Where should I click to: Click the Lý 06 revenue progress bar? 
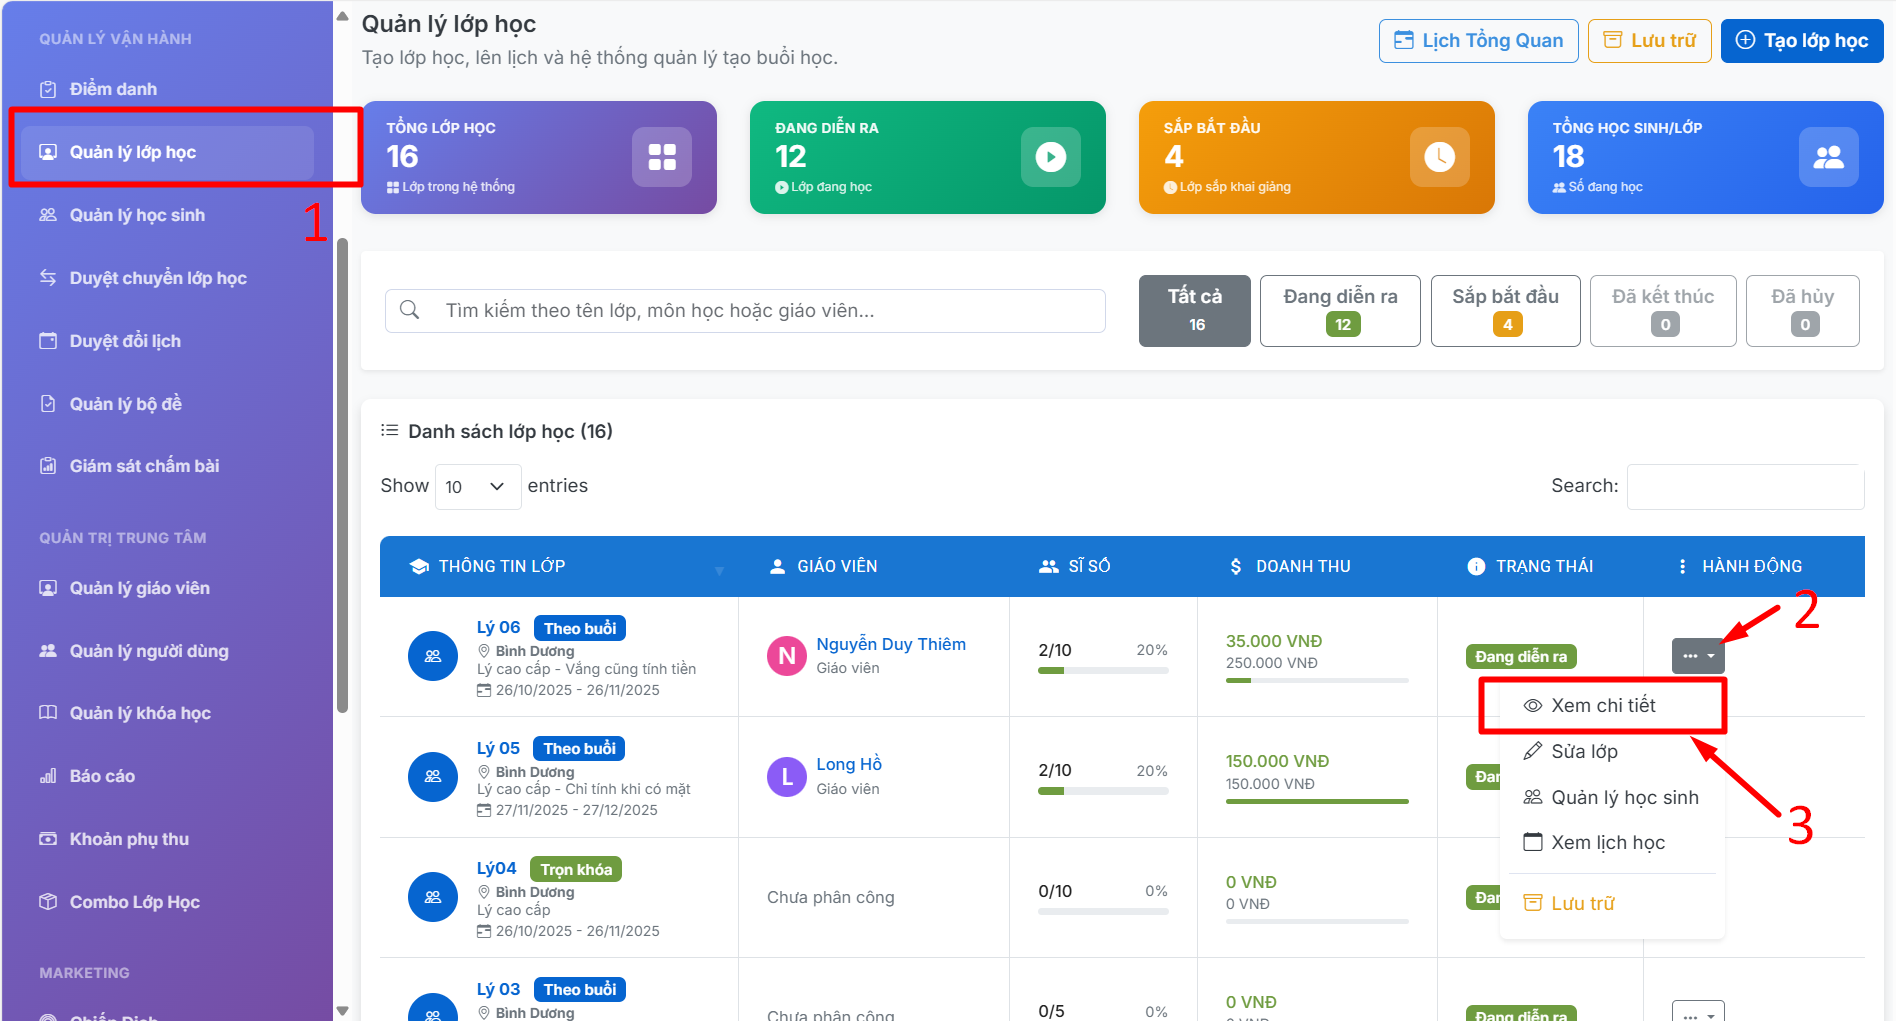(1317, 681)
